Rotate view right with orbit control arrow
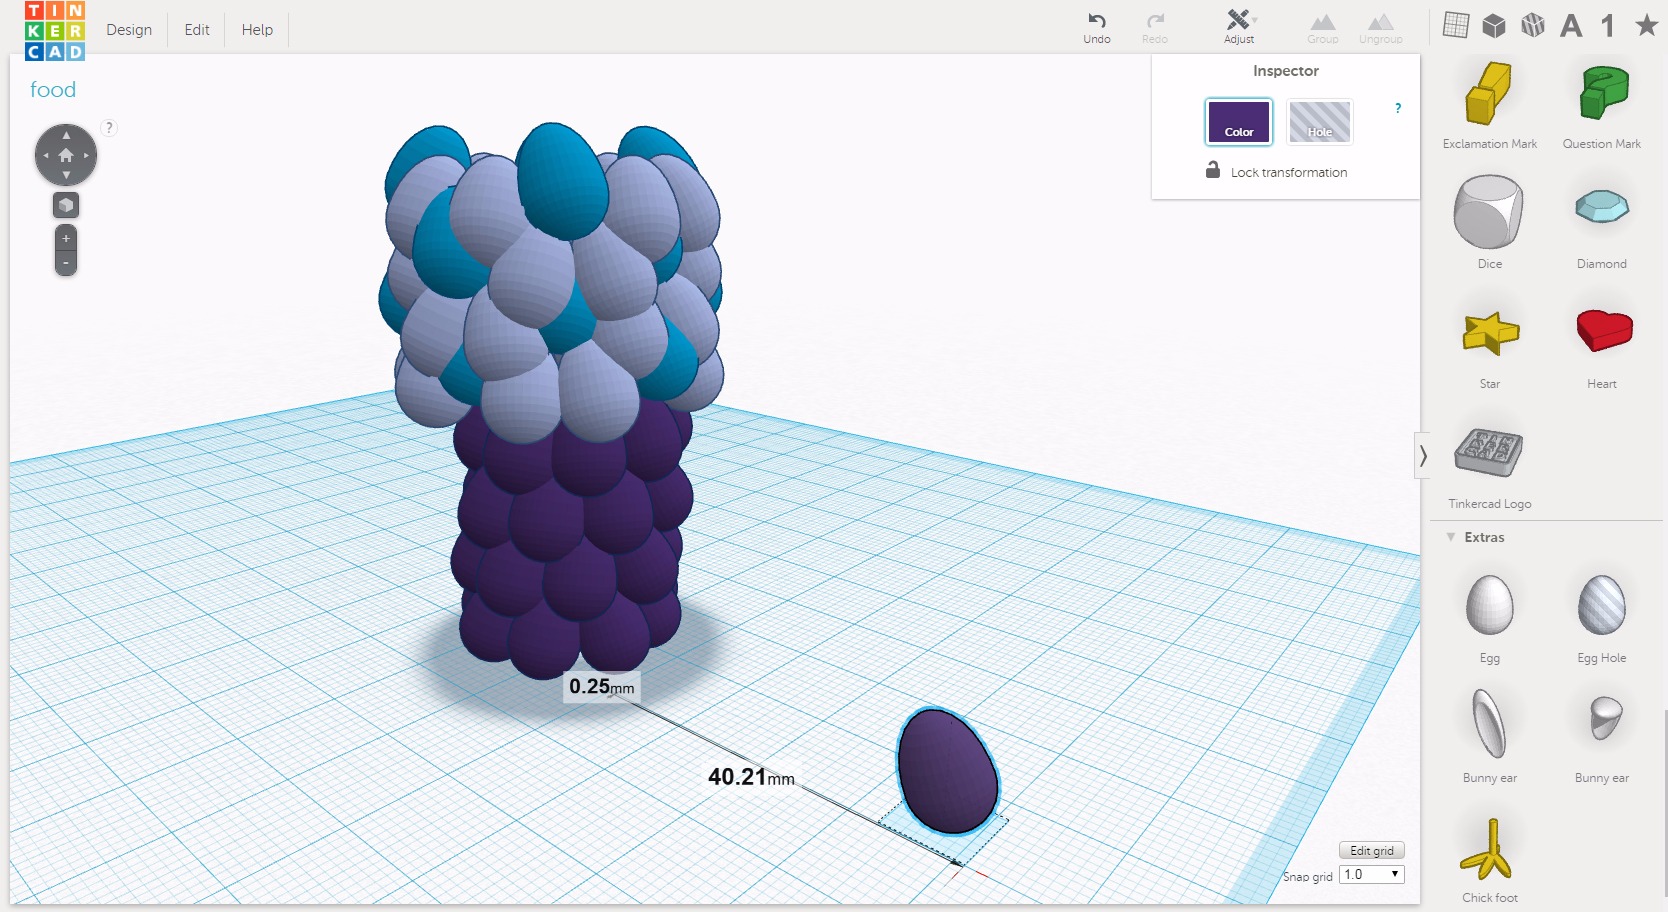Screen dimensions: 1668x912 [x=86, y=155]
